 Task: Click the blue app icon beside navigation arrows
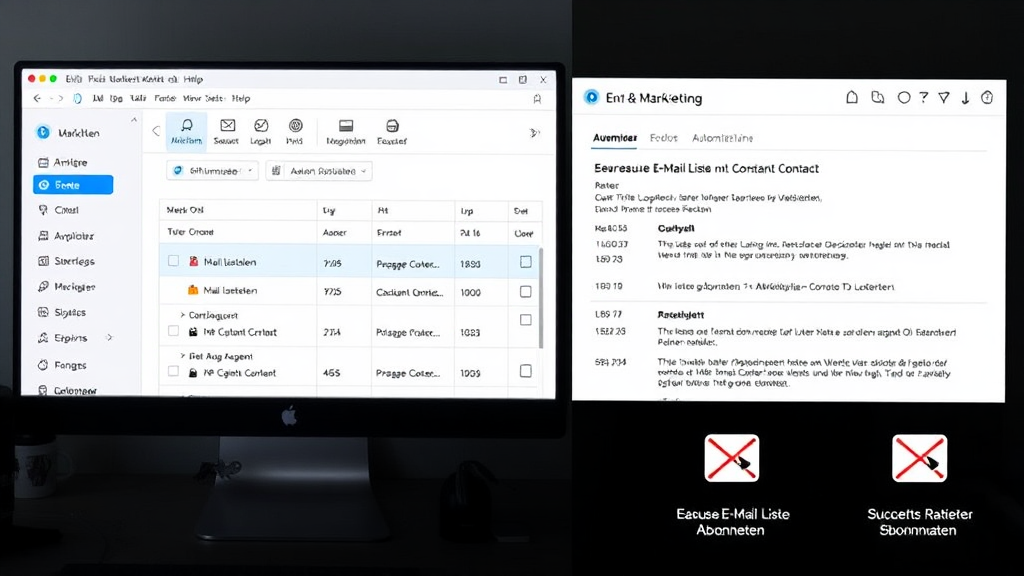(x=77, y=98)
